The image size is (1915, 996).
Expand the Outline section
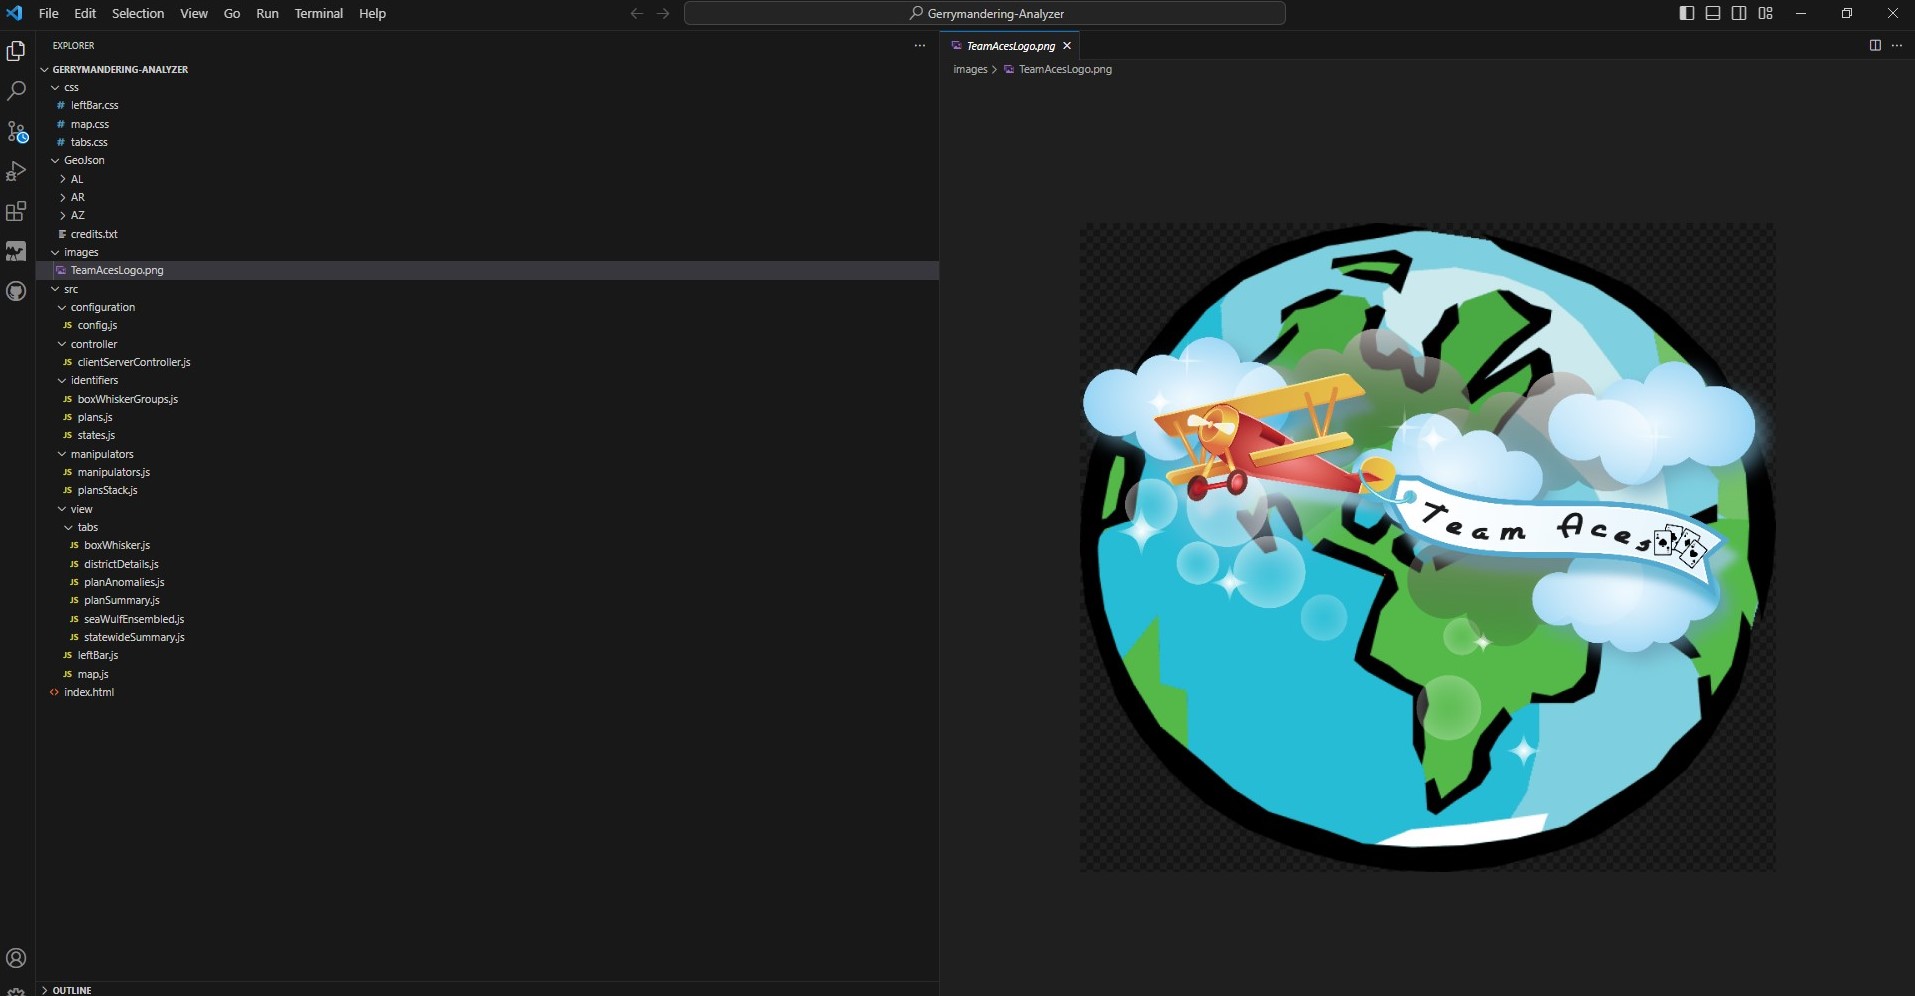click(x=71, y=990)
